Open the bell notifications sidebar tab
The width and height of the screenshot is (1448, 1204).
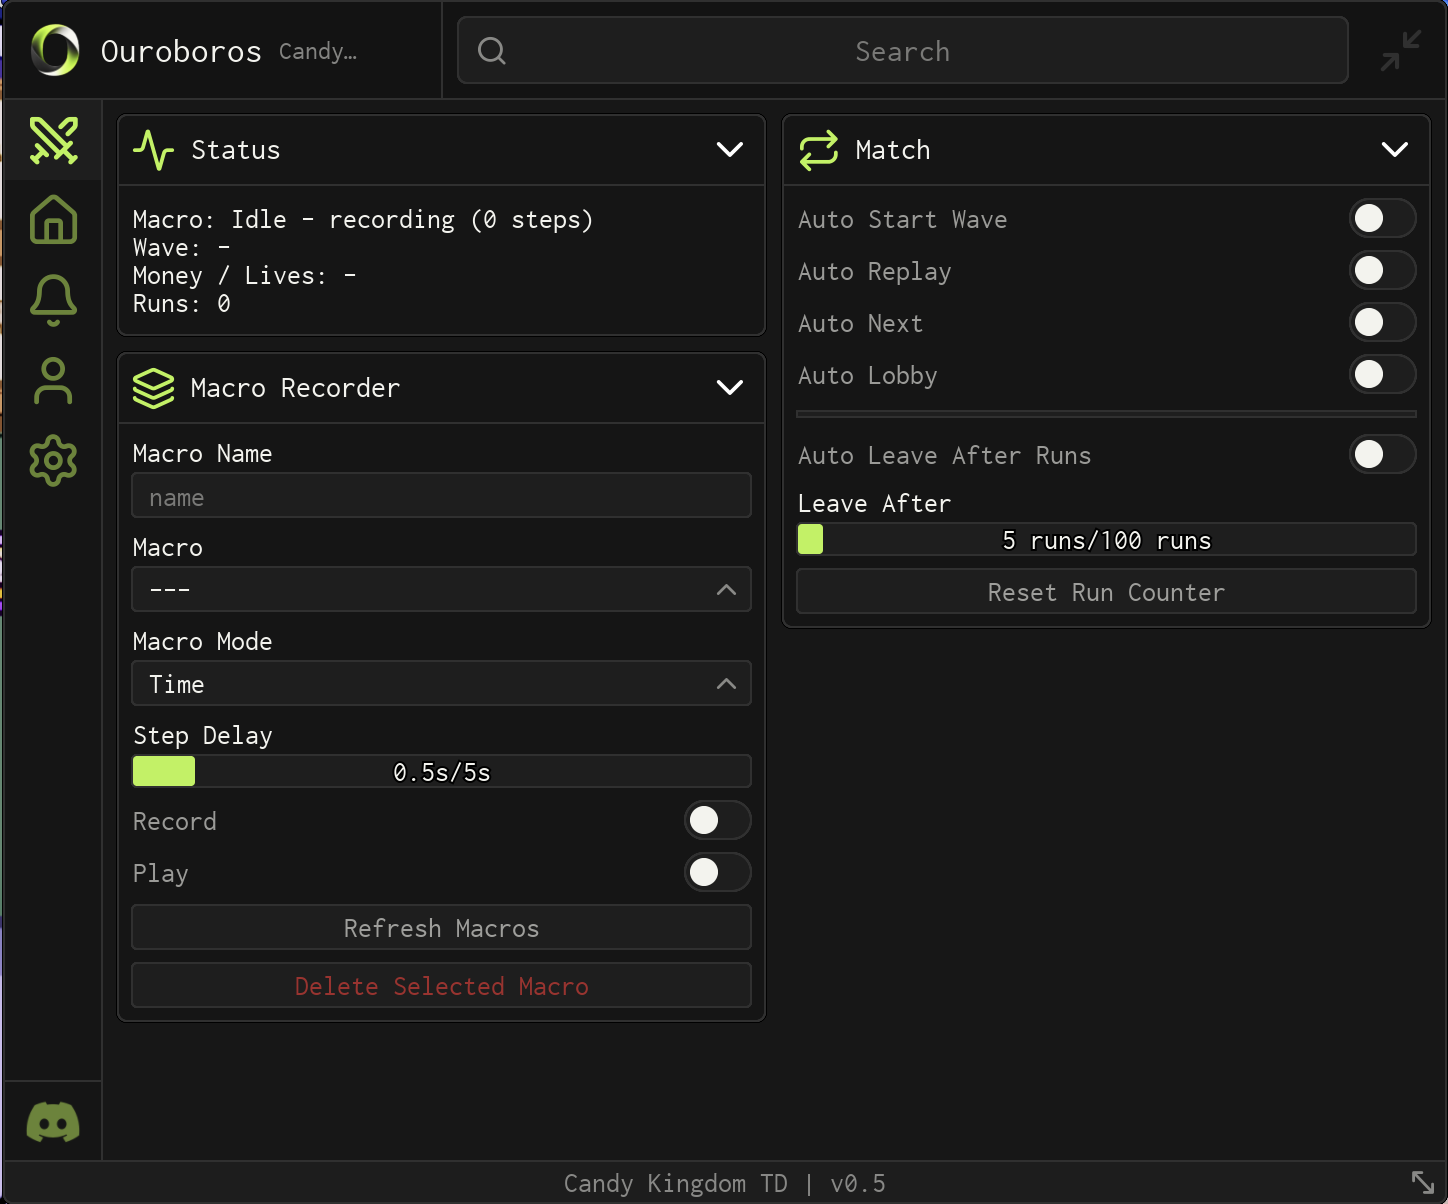pyautogui.click(x=53, y=300)
